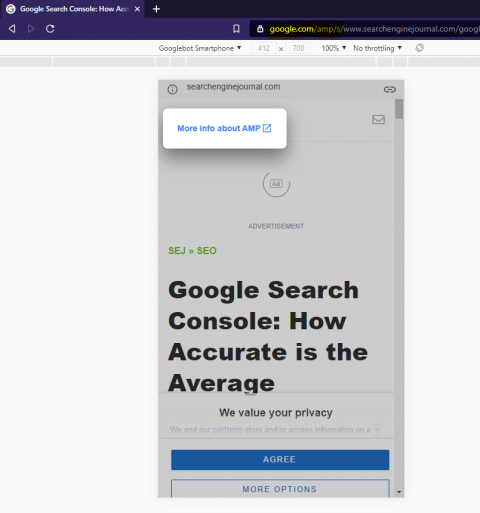Open the Googlebot Smartphone device dropdown
480x513 pixels.
200,48
